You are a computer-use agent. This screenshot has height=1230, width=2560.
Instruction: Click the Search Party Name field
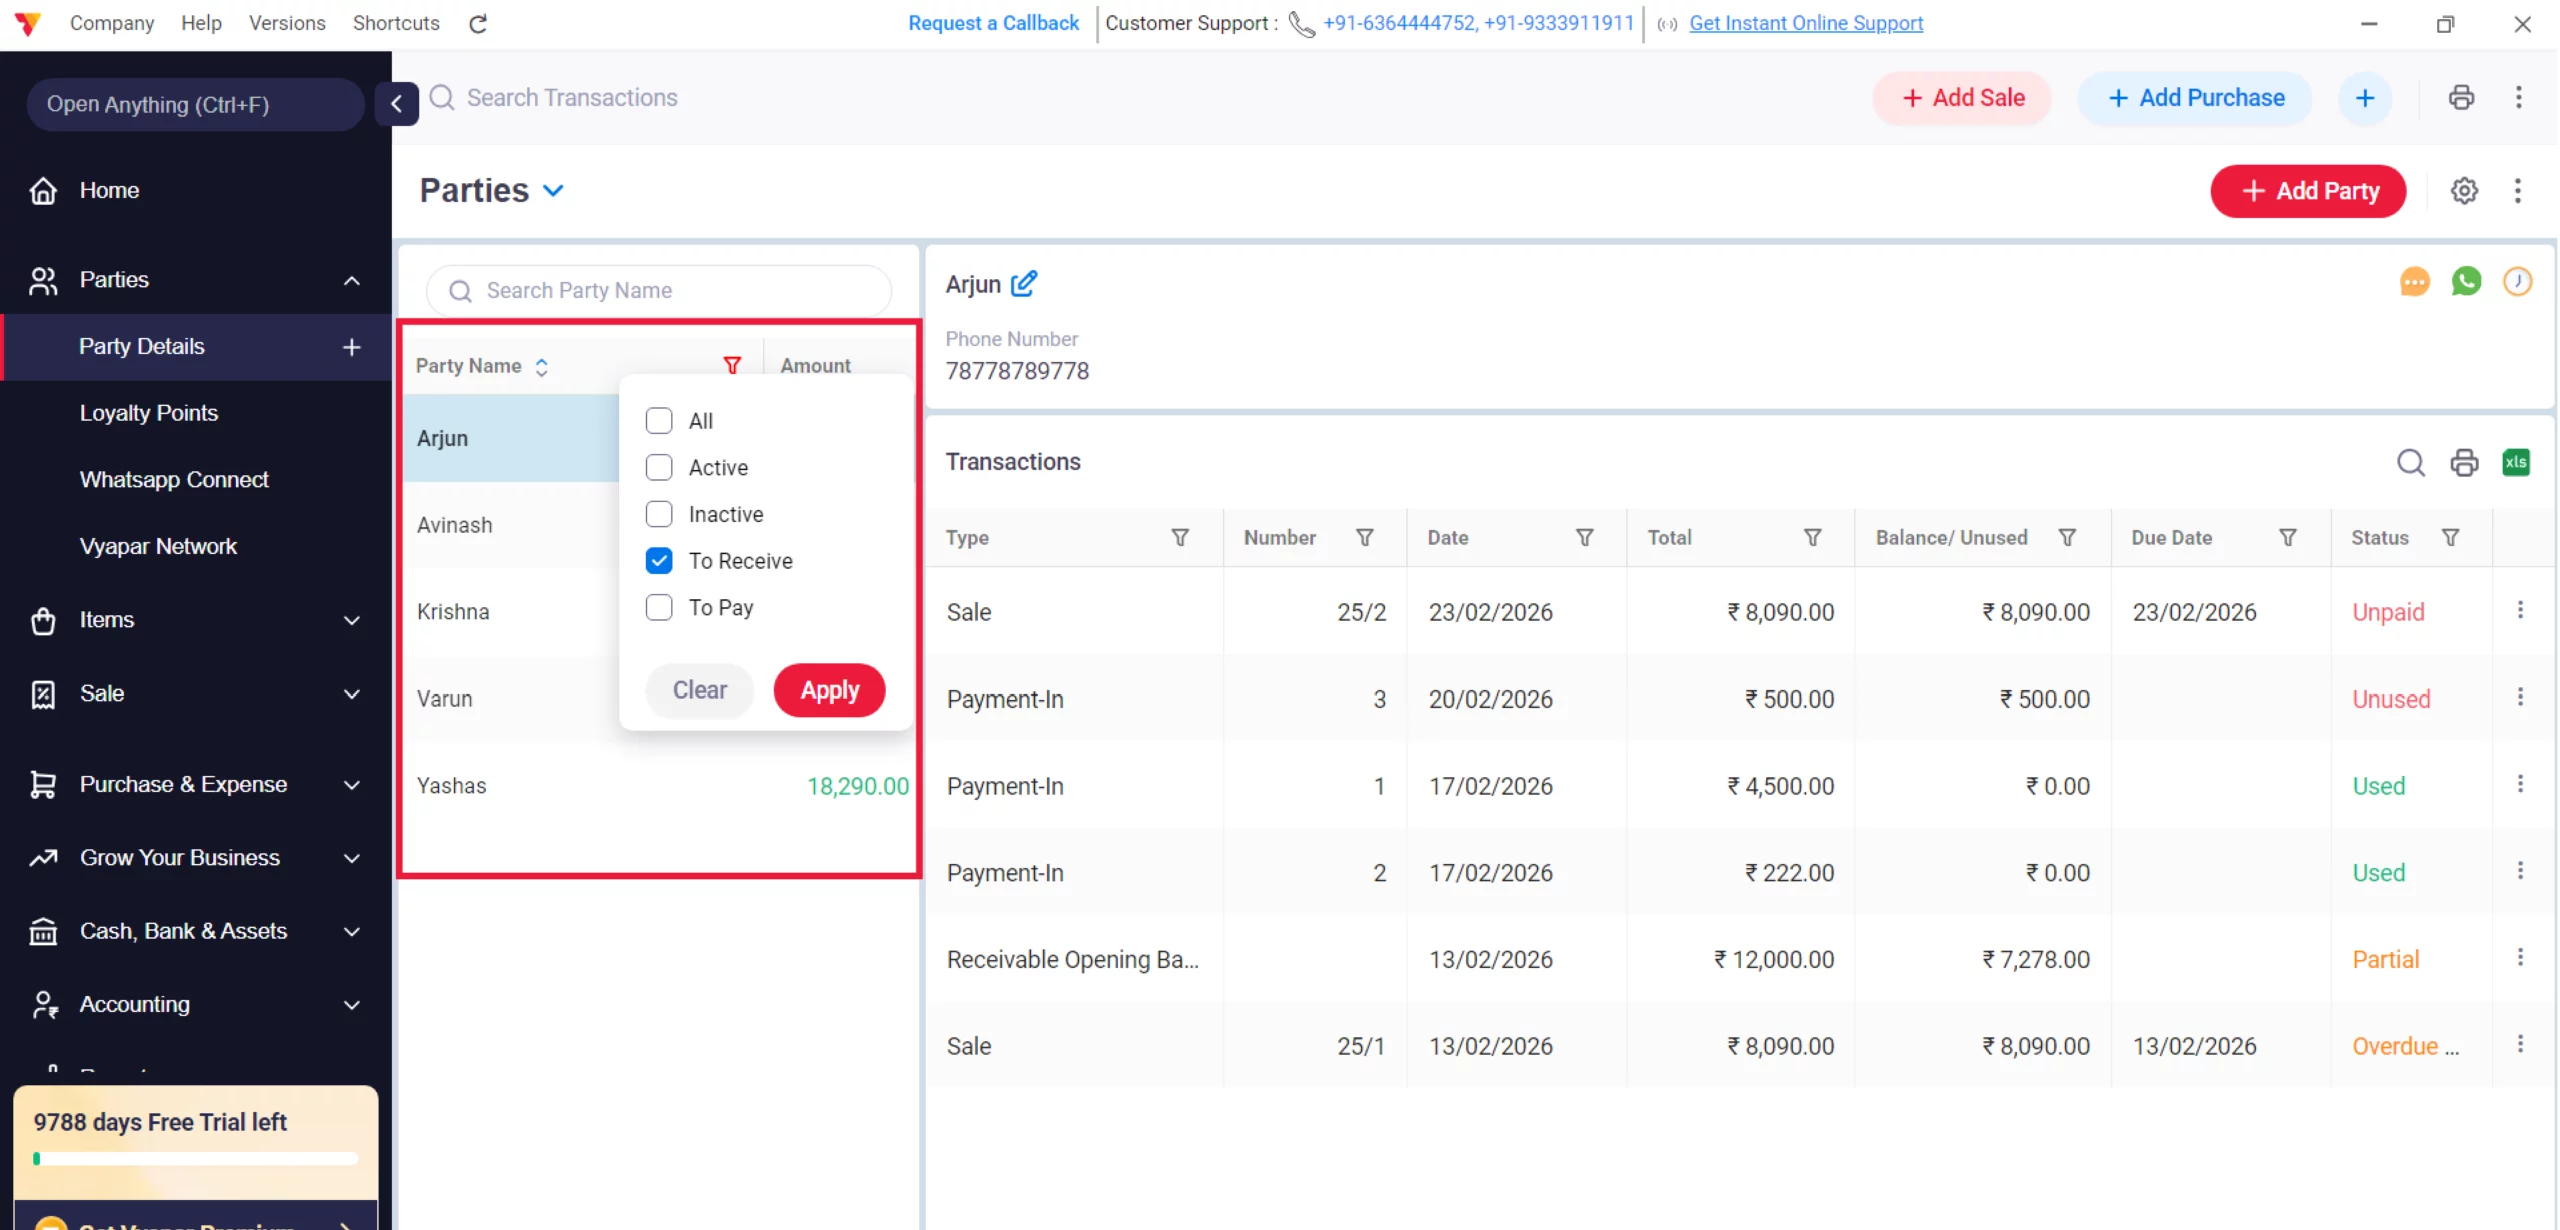(660, 290)
